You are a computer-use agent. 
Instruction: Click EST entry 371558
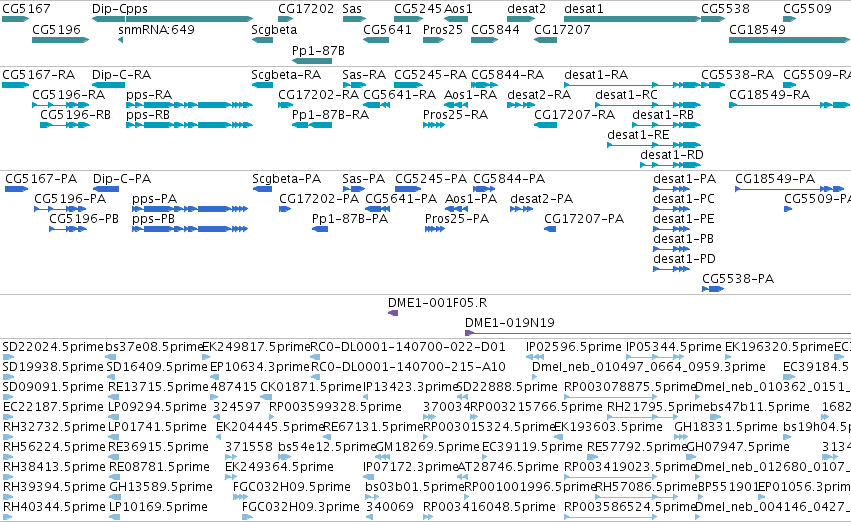pos(249,447)
